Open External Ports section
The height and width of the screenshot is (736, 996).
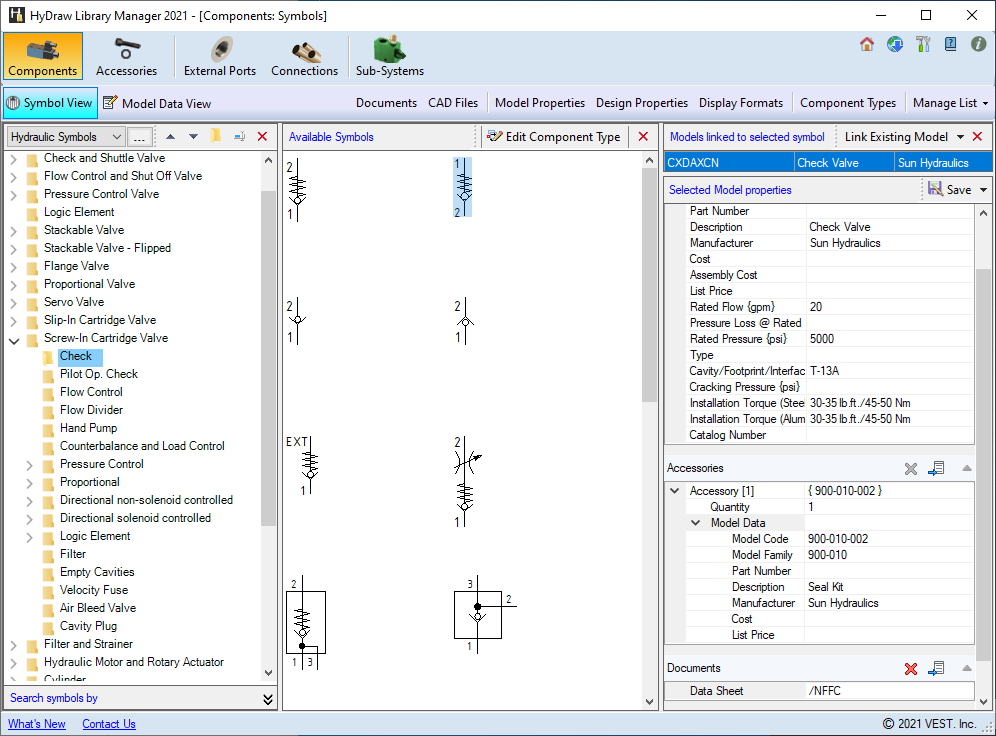pyautogui.click(x=220, y=56)
